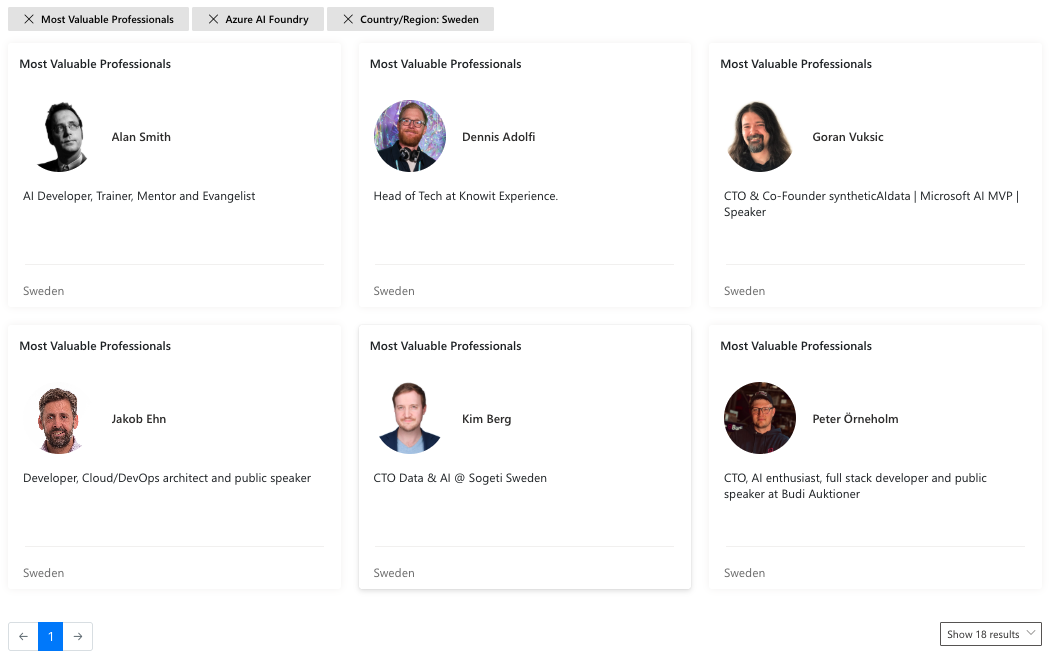Go to the previous results page arrow
This screenshot has width=1051, height=658.
click(23, 636)
